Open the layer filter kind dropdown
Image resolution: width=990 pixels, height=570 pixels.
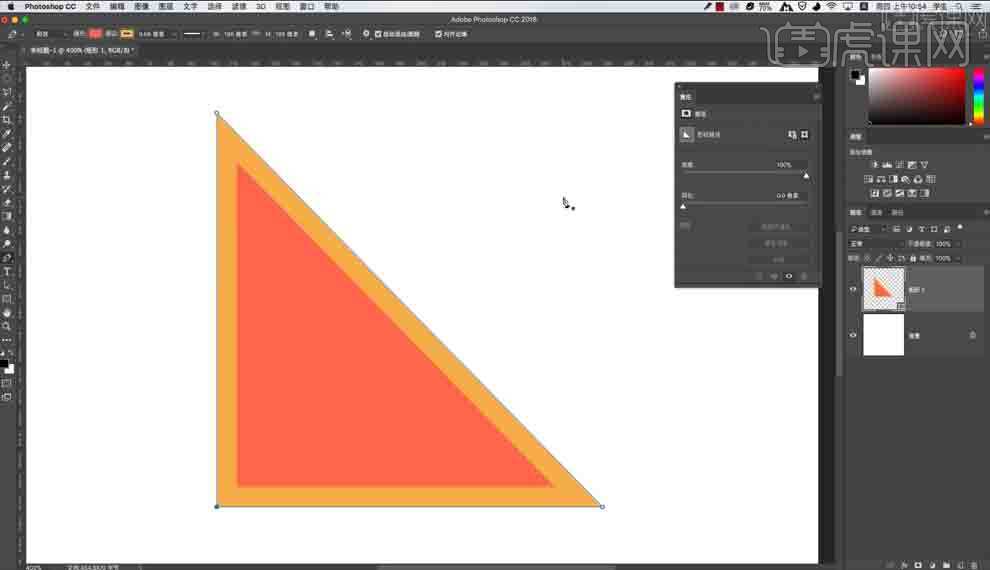[868, 229]
